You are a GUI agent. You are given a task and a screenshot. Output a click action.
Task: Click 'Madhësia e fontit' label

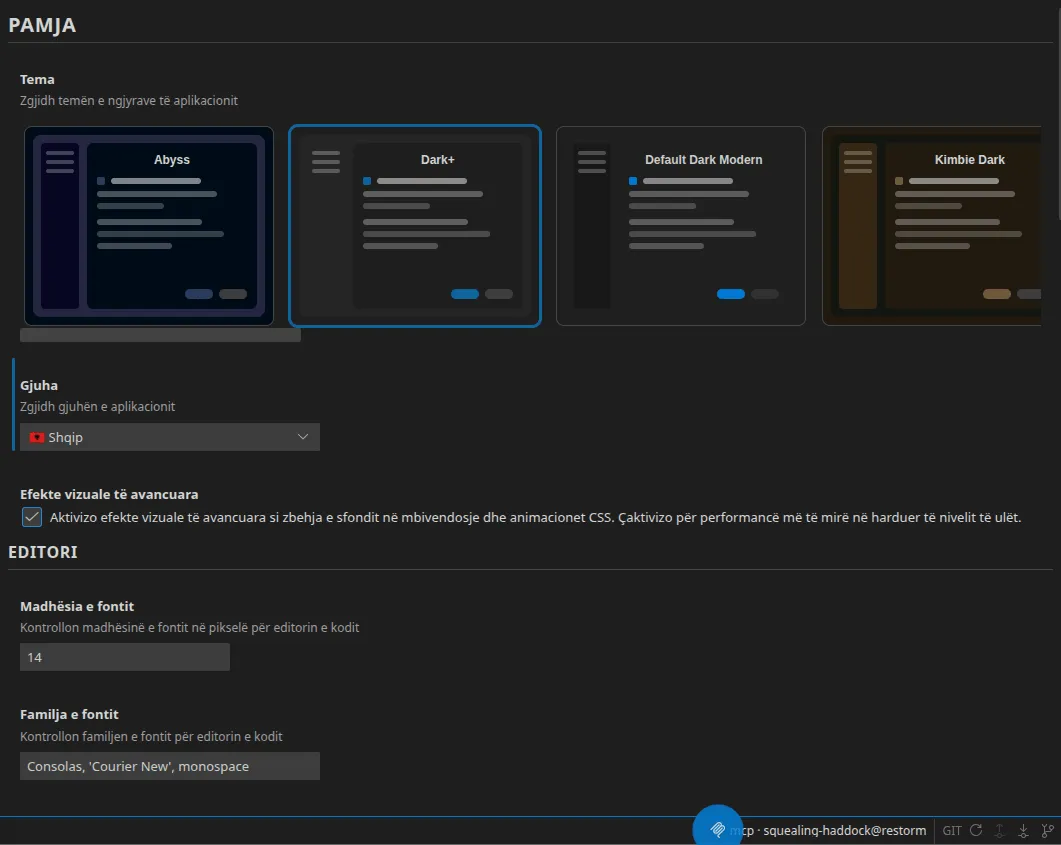(x=77, y=606)
